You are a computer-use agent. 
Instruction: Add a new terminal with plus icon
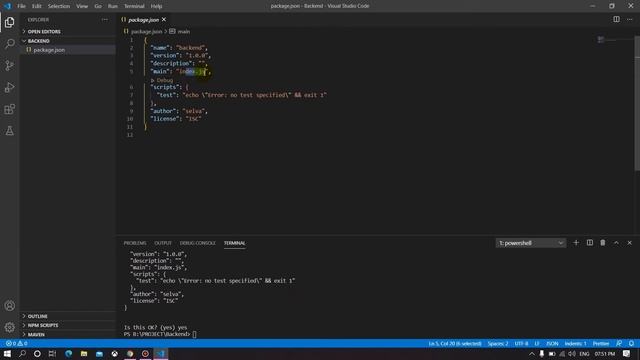coord(576,243)
